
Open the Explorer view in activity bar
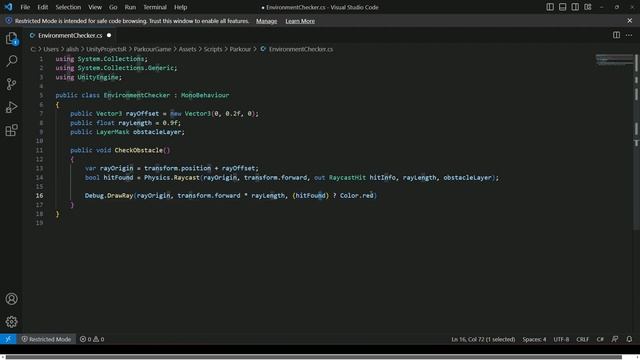point(11,39)
